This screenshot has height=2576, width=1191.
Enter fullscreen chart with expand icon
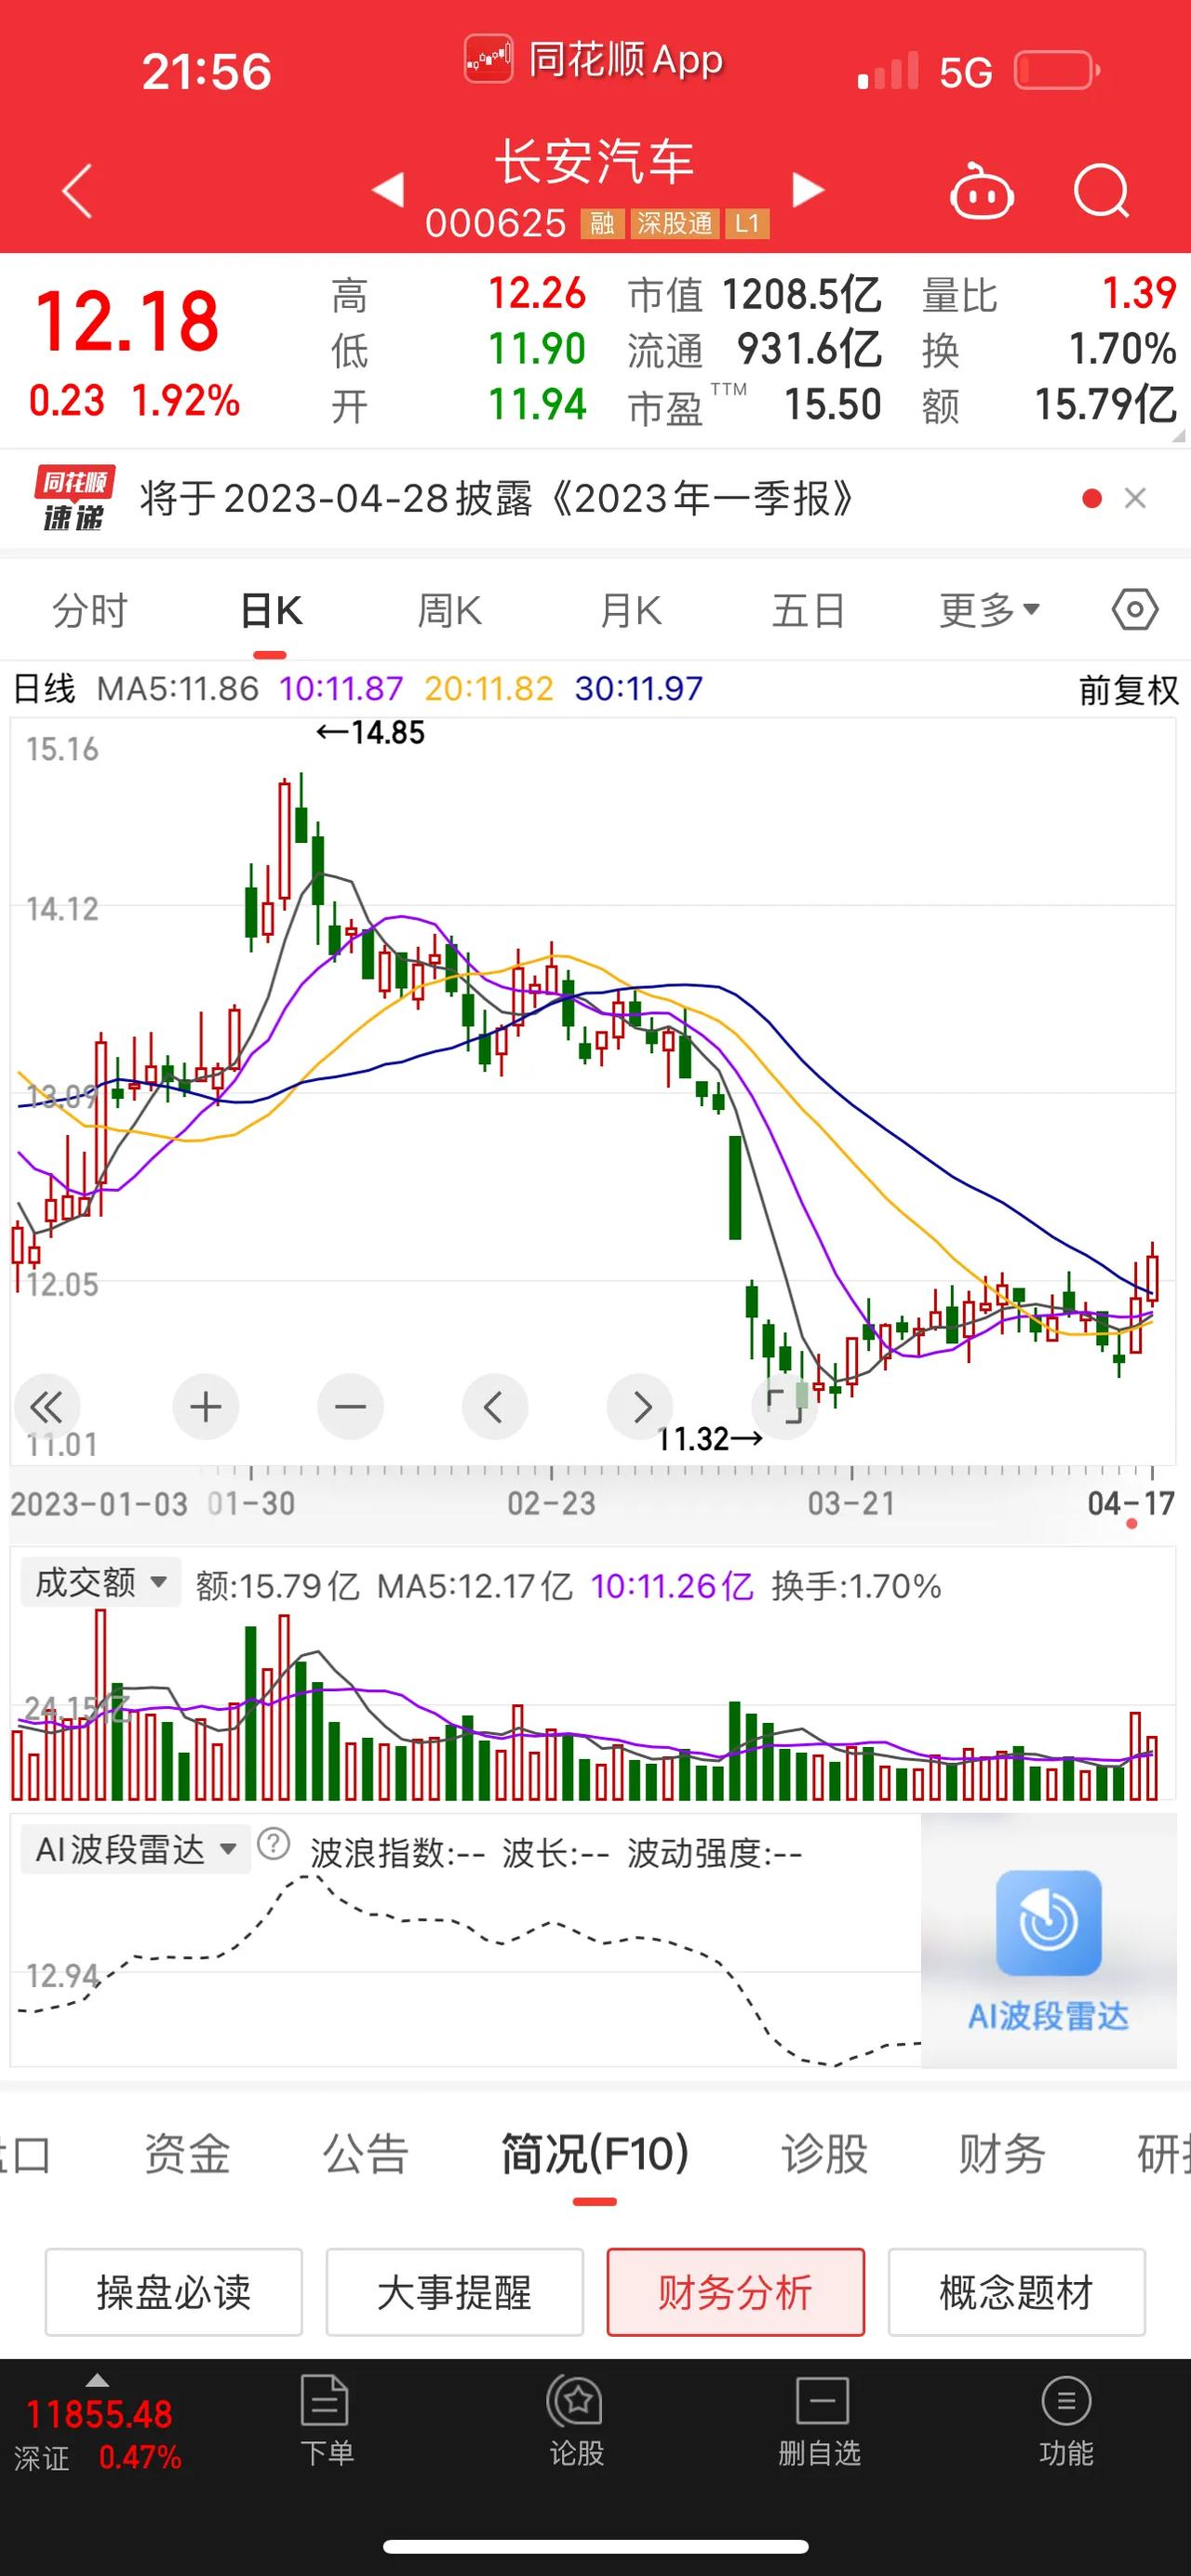click(785, 1406)
